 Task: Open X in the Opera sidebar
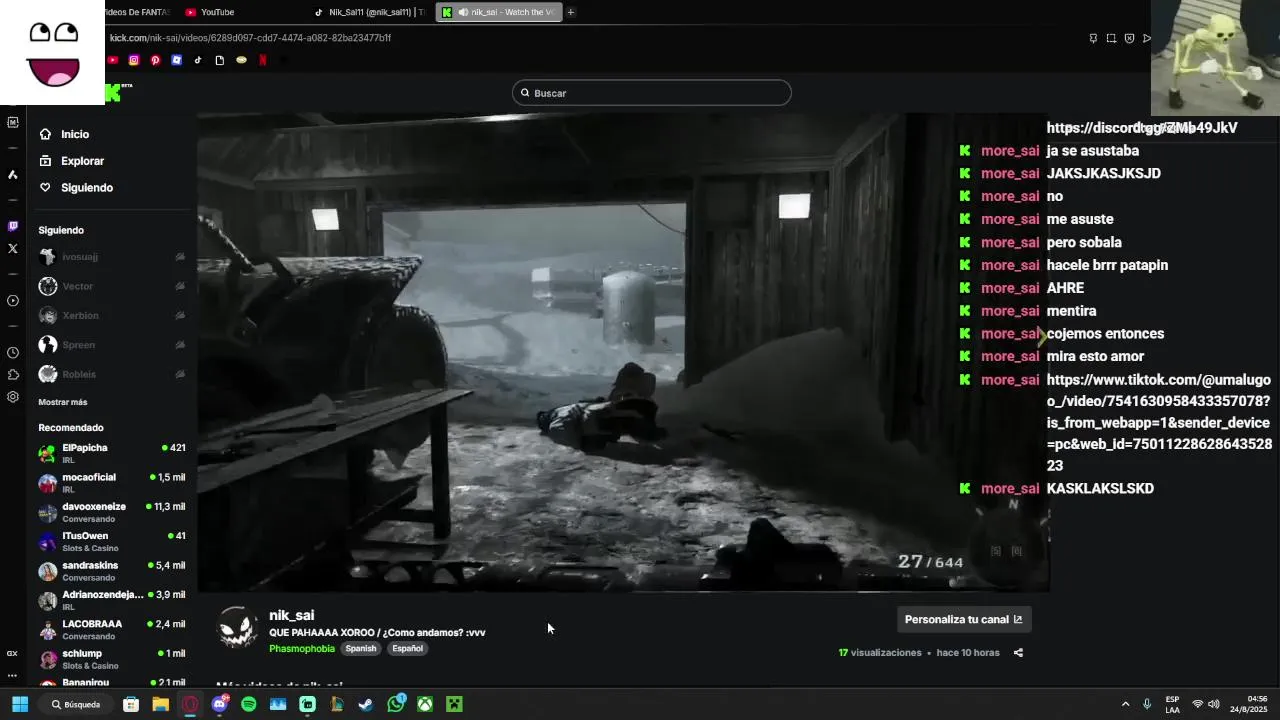click(x=12, y=248)
